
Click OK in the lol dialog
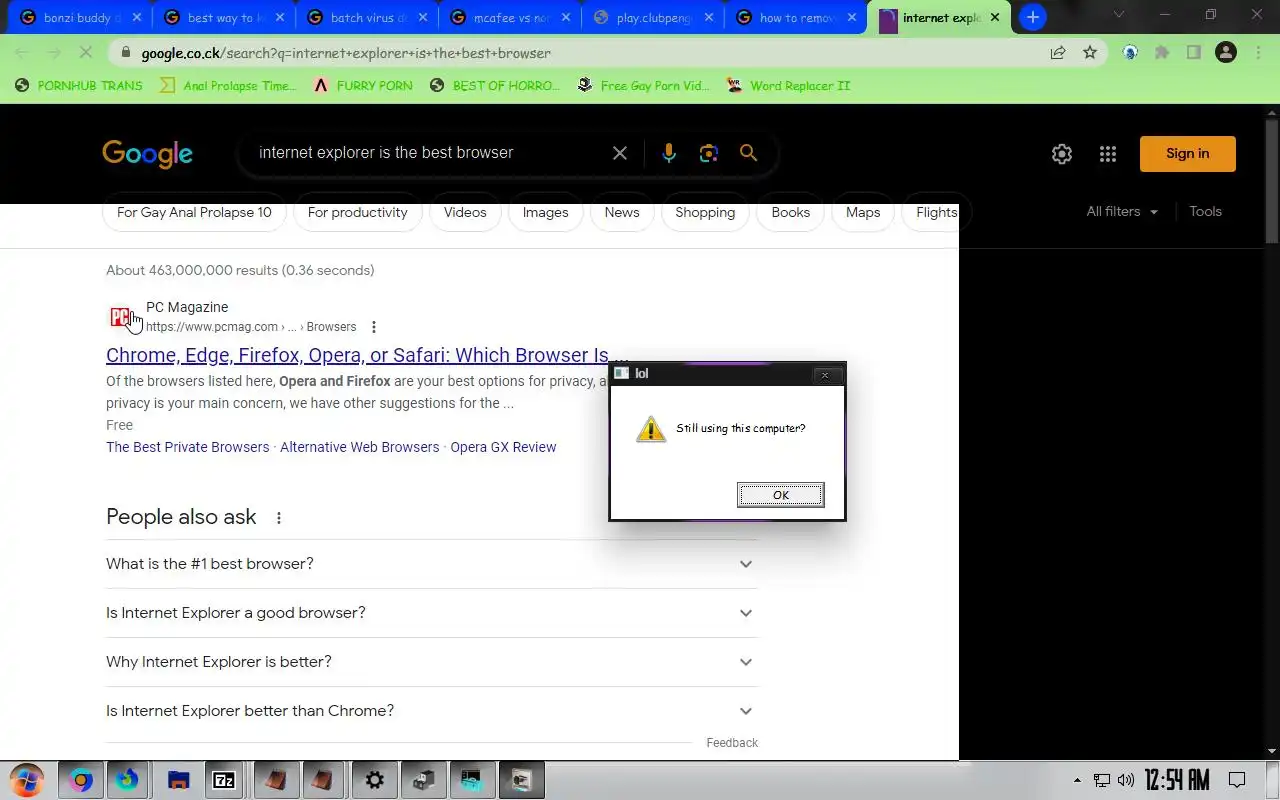(780, 495)
